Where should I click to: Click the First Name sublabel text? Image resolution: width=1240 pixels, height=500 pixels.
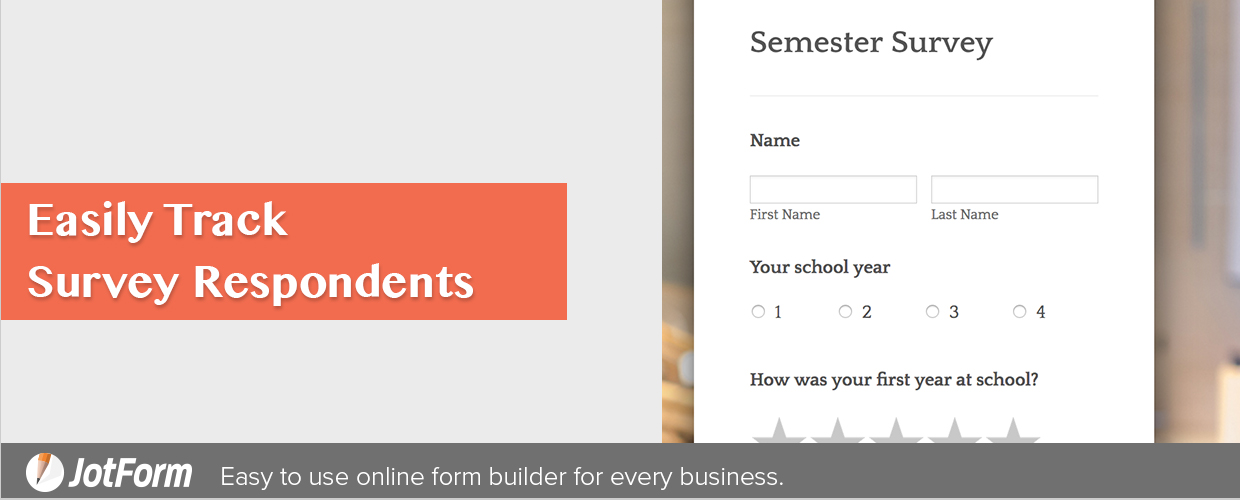785,214
